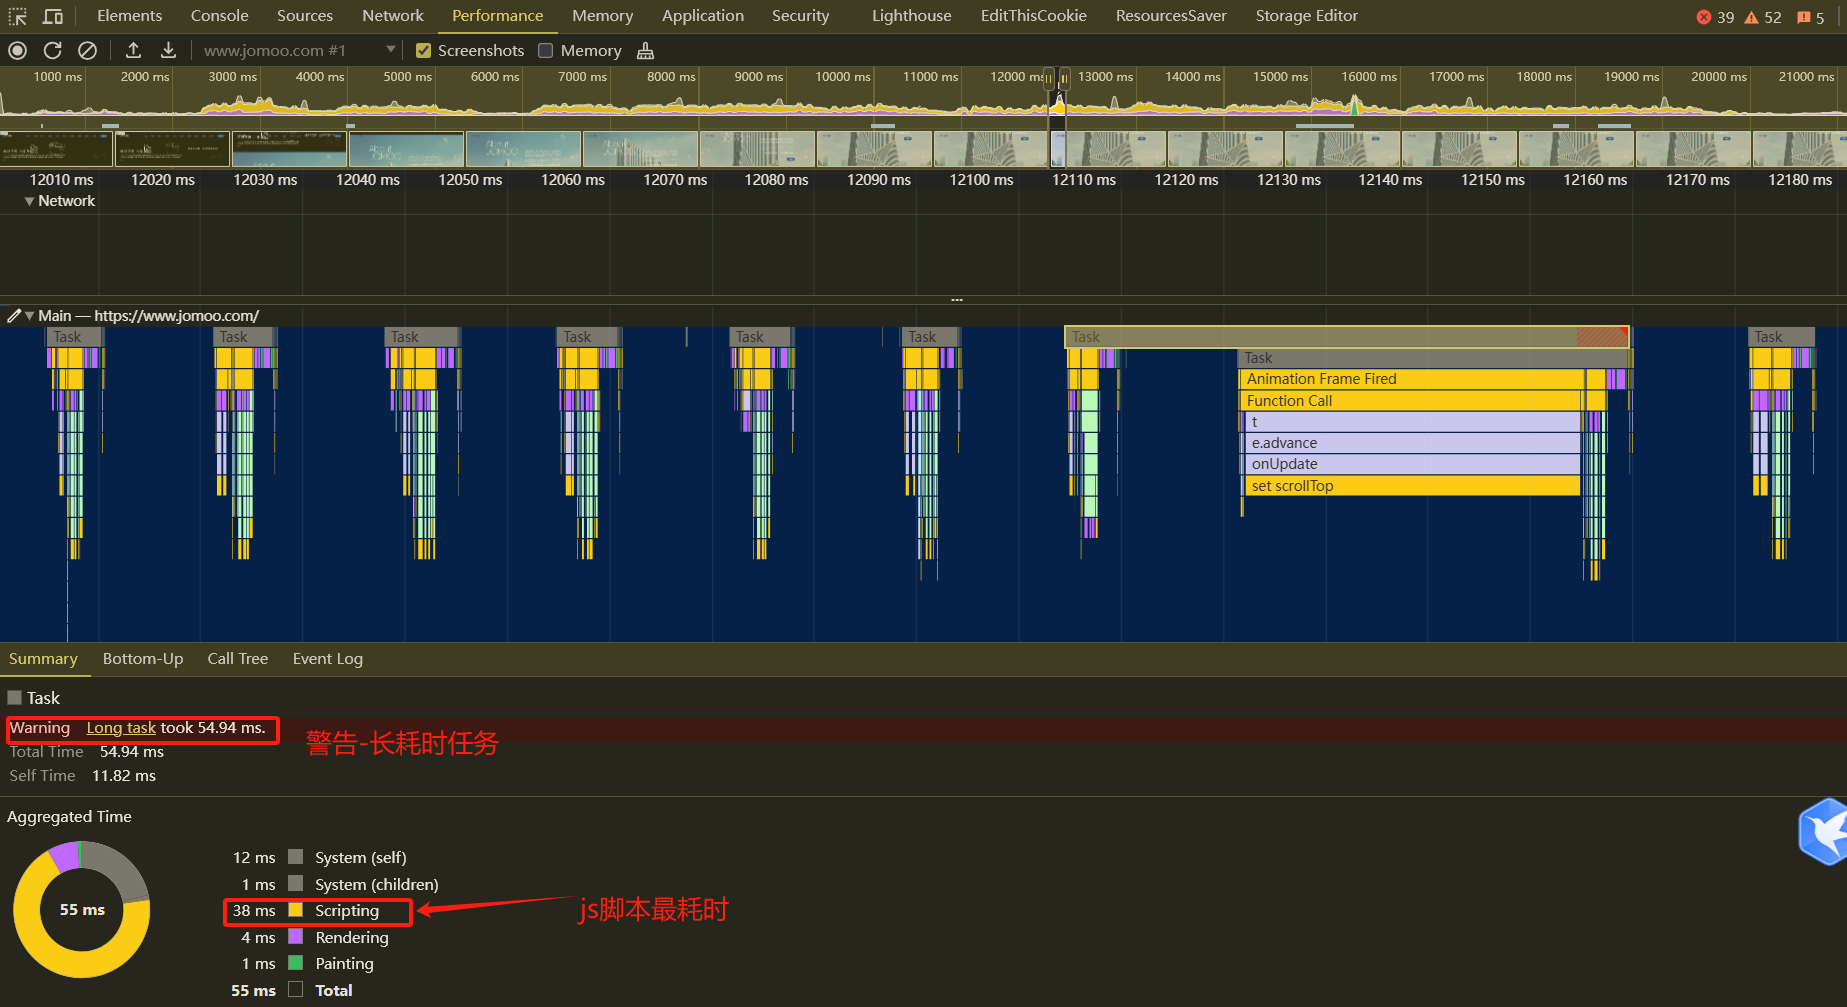Click the Aggregated Time donut chart

(x=82, y=910)
